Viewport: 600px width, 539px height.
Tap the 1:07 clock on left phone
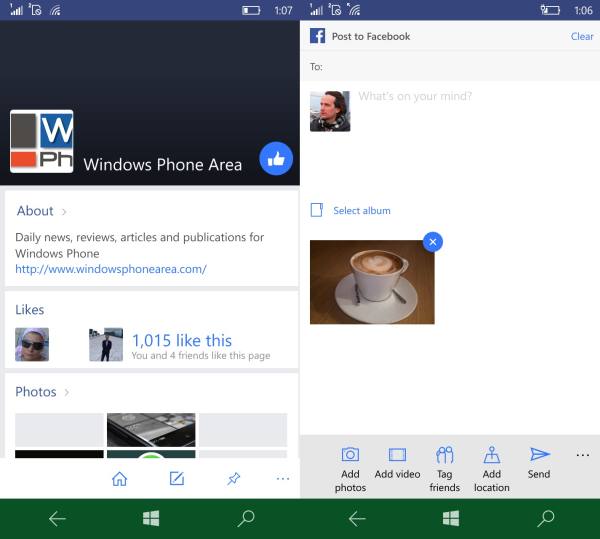pos(283,10)
